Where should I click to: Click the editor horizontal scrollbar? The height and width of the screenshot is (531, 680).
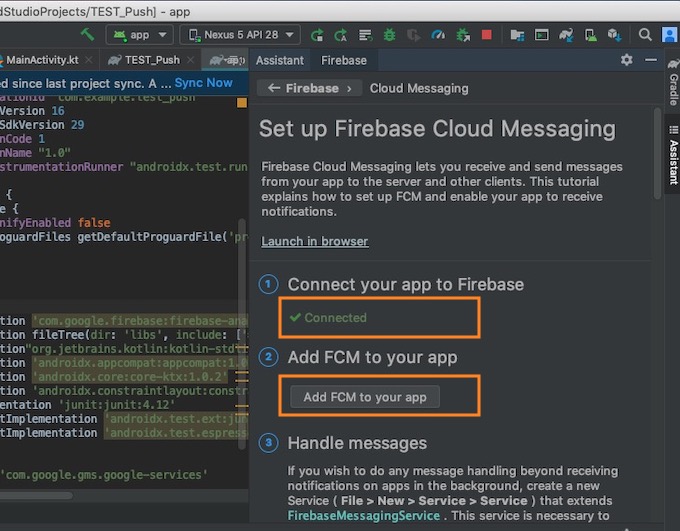point(36,495)
